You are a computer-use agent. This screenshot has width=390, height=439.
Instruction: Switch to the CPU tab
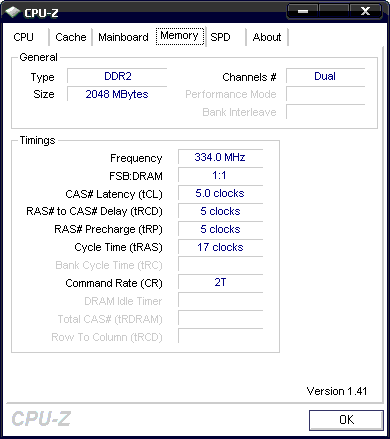click(24, 37)
